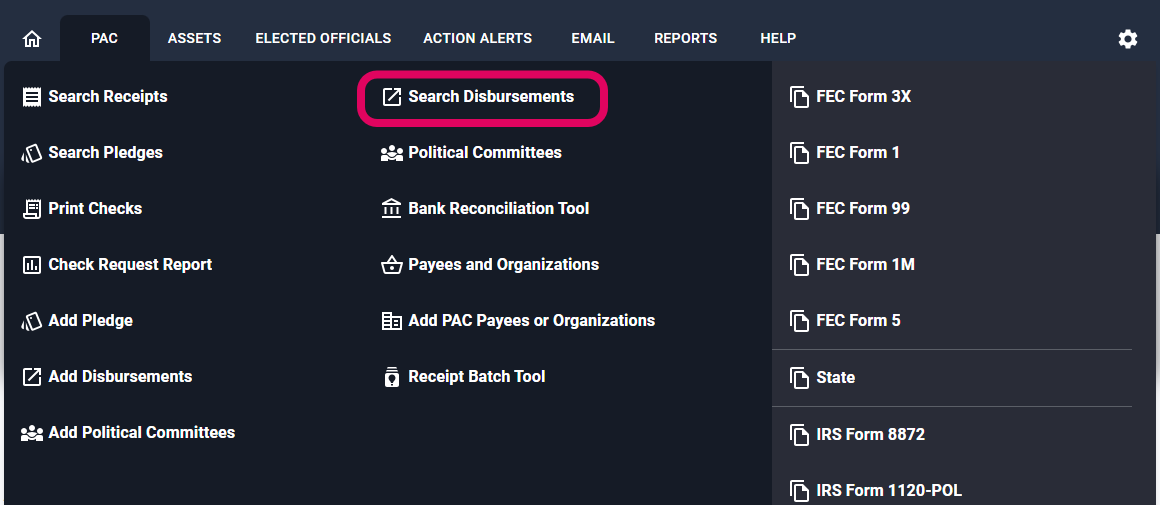Click the home icon in top bar

click(32, 39)
